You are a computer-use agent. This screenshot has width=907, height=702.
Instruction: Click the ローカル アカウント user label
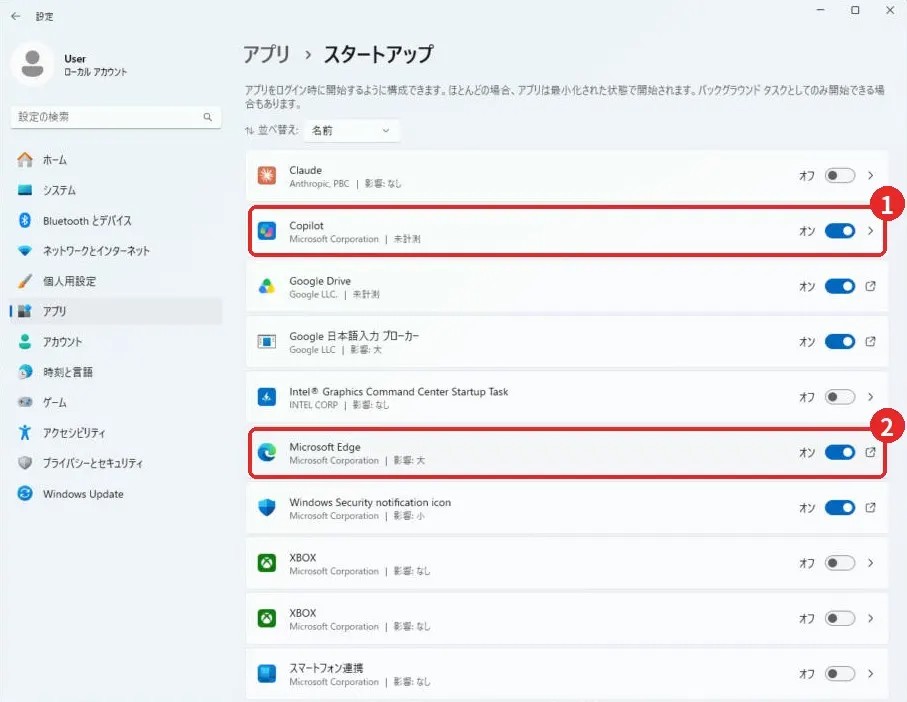pos(95,72)
